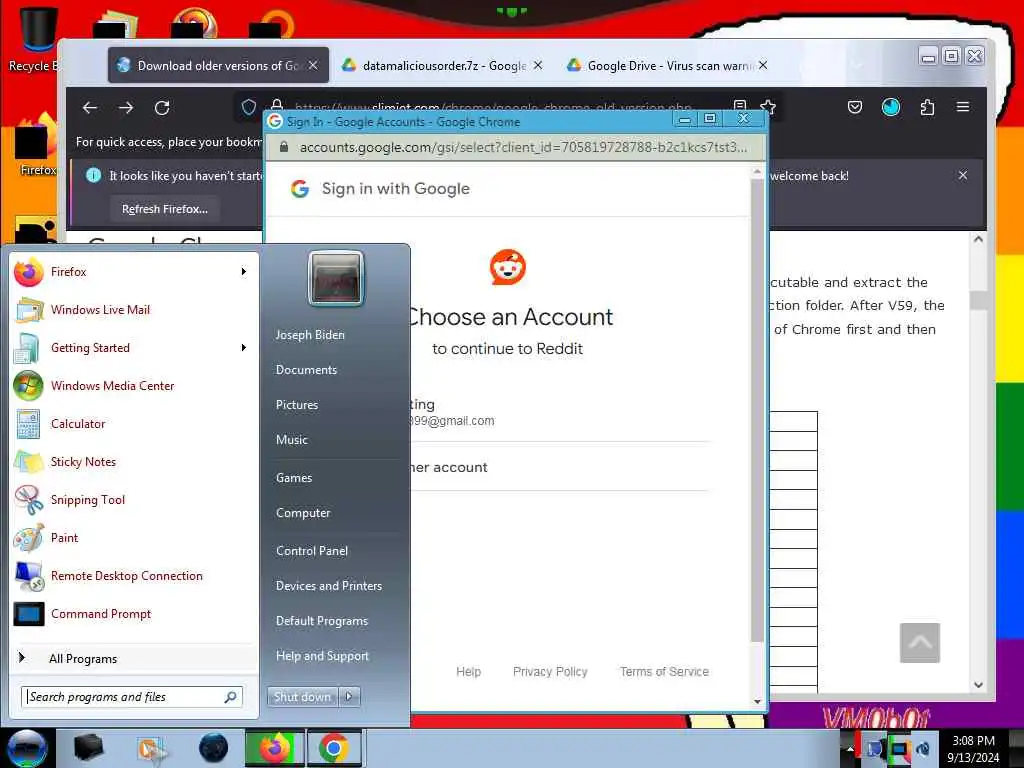Open Joseph Biden user folder

(x=310, y=334)
